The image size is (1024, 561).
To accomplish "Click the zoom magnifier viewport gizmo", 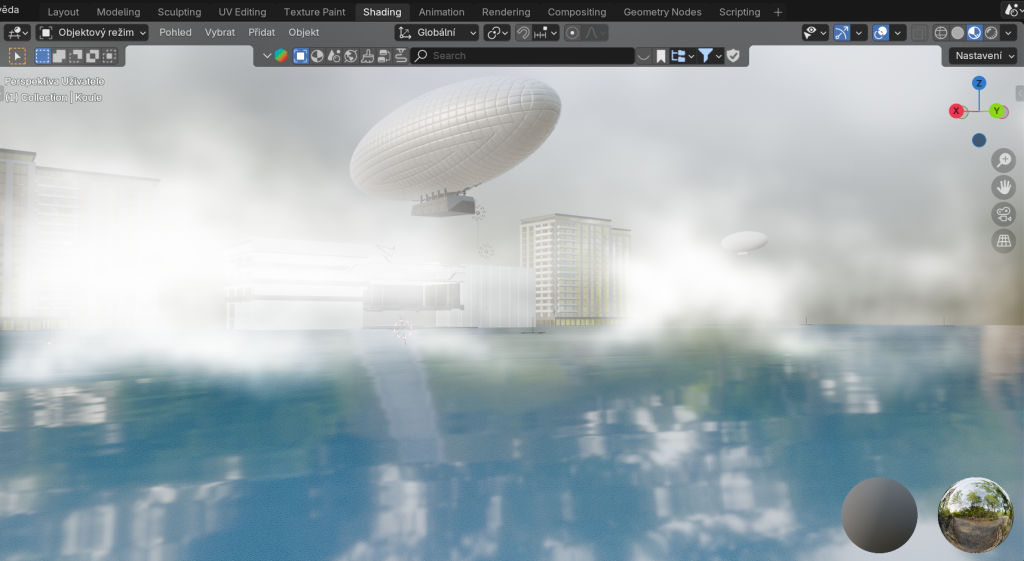I will pyautogui.click(x=1003, y=160).
